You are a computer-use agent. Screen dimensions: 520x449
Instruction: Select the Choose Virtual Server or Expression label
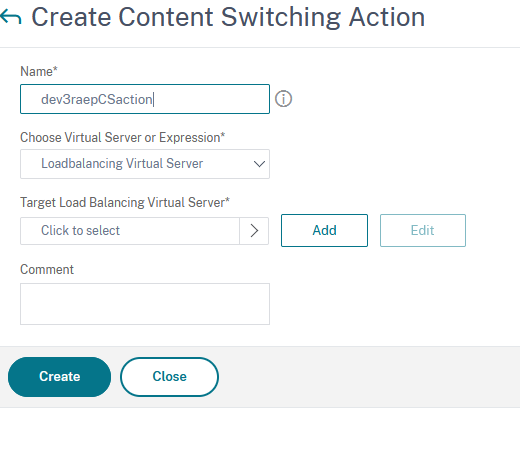pyautogui.click(x=122, y=137)
